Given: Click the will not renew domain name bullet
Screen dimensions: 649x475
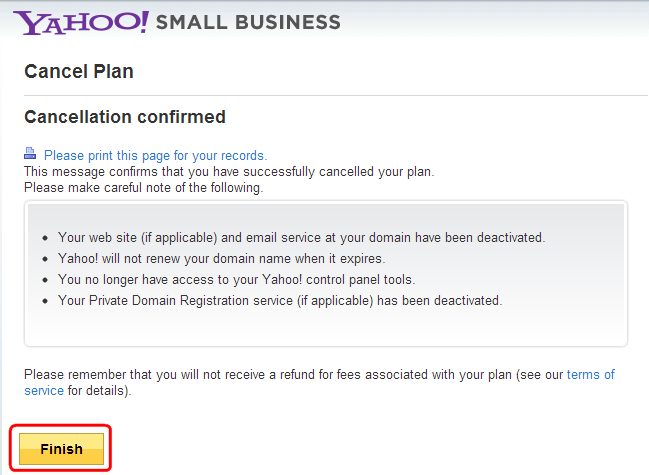Looking at the screenshot, I should (221, 259).
